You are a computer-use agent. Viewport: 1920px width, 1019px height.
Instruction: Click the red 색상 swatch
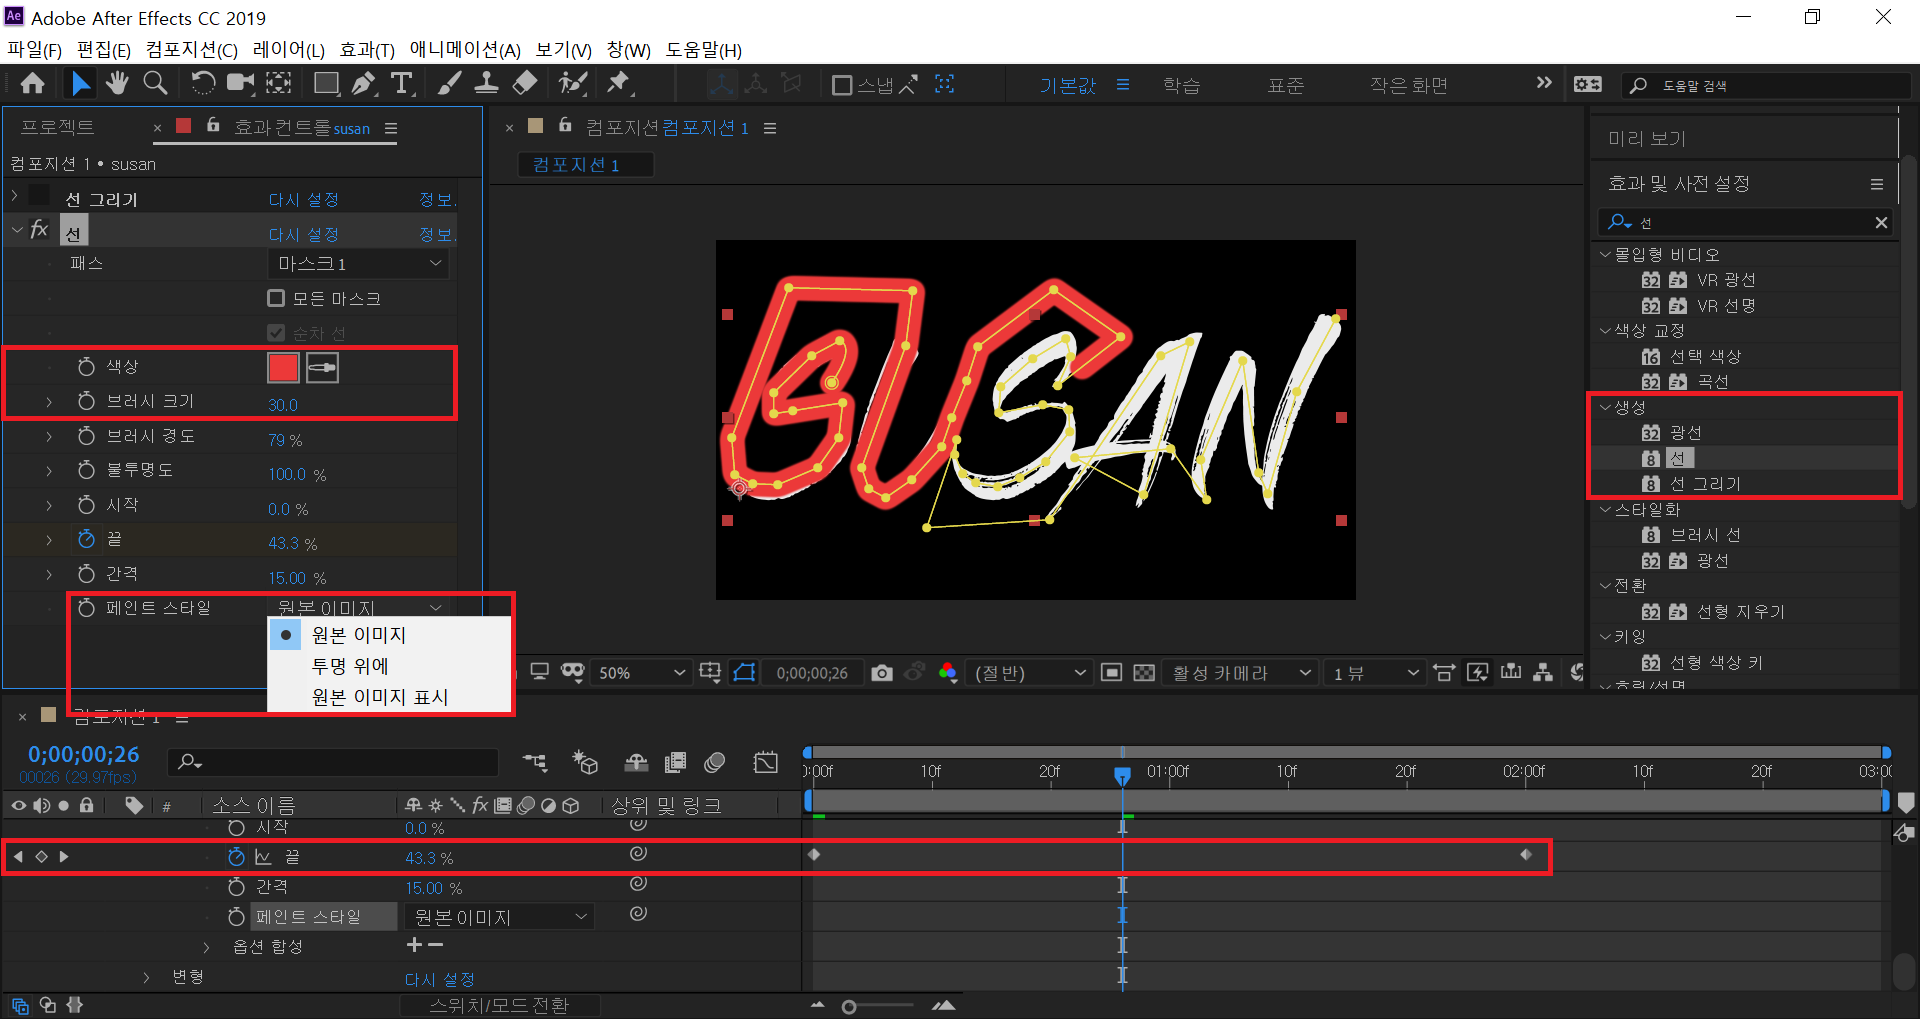click(x=283, y=368)
